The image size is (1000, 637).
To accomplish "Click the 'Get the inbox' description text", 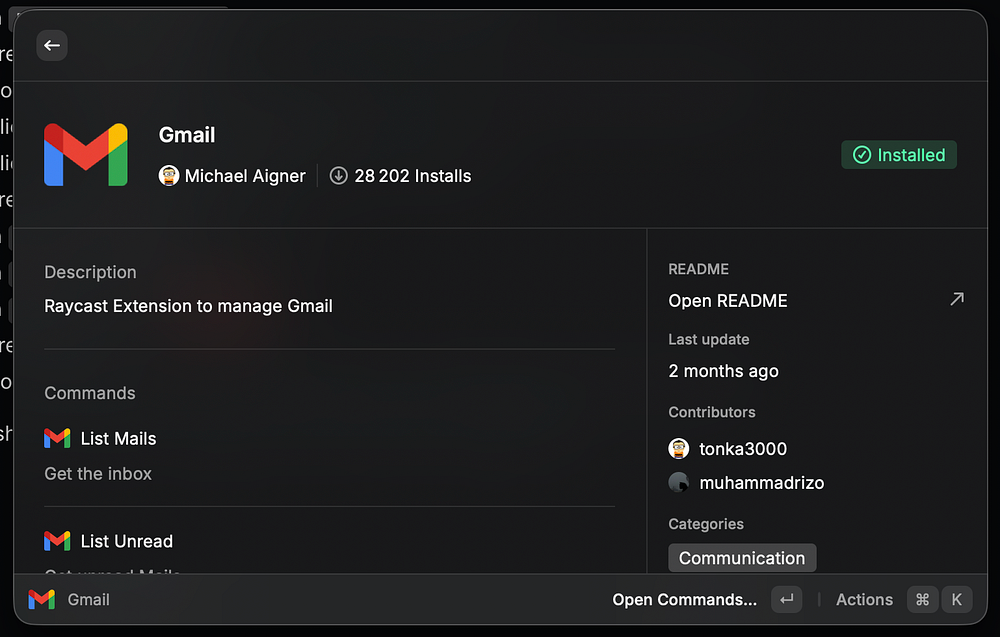I will pos(98,474).
